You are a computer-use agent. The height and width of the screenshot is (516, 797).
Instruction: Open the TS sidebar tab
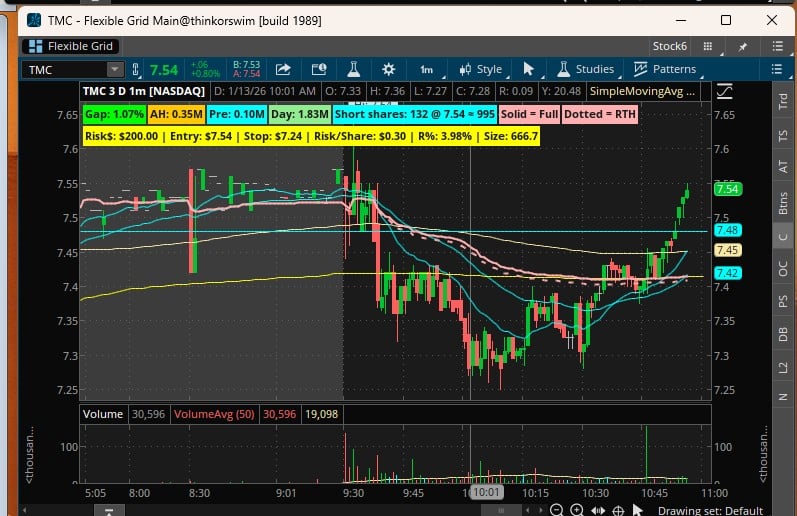(783, 135)
